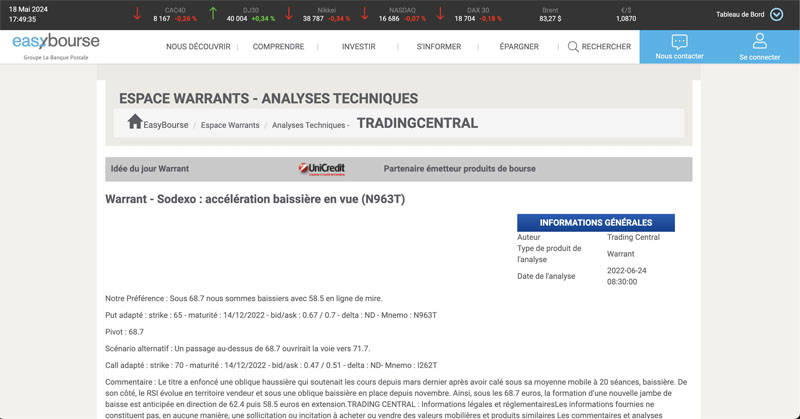
Task: Click the Idée du jour Warrant label
Action: [149, 169]
